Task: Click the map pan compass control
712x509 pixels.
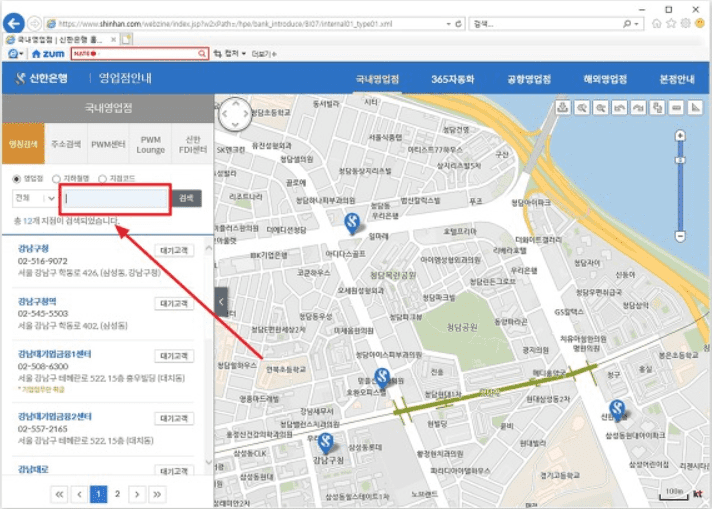Action: (x=235, y=114)
